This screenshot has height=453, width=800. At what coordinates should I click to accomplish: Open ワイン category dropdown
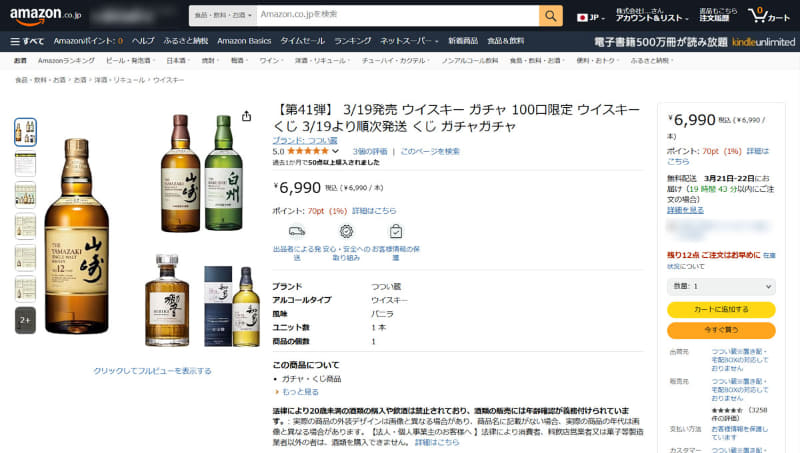[x=271, y=61]
